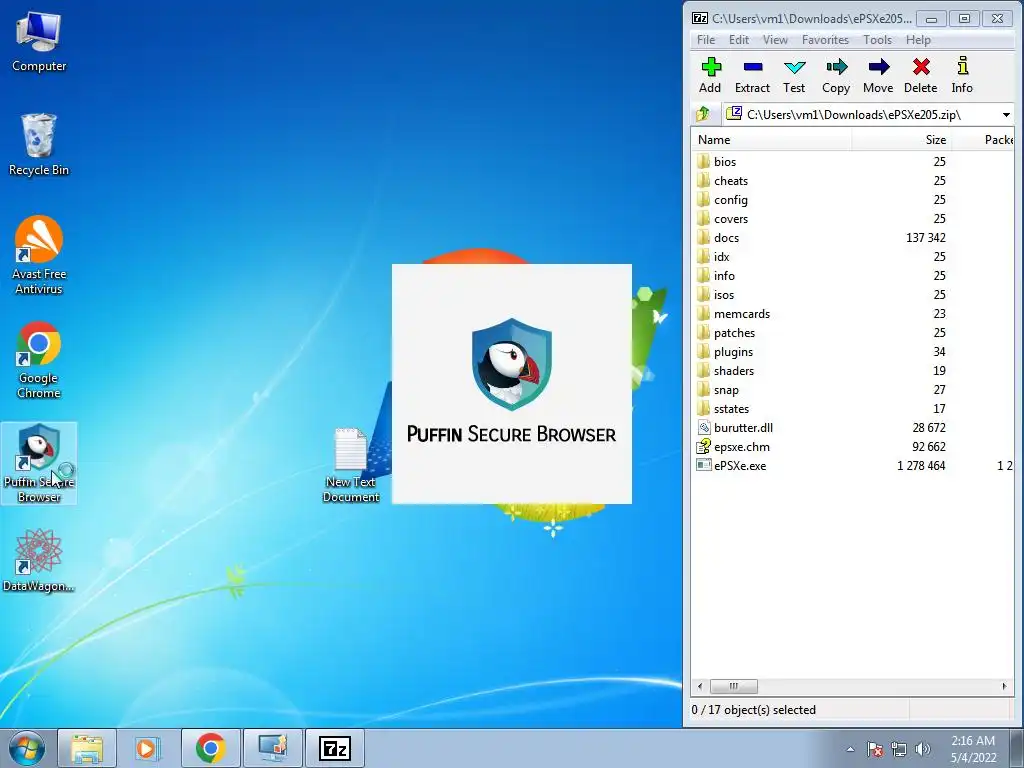Open the Windows Start menu
The height and width of the screenshot is (768, 1024).
point(27,748)
